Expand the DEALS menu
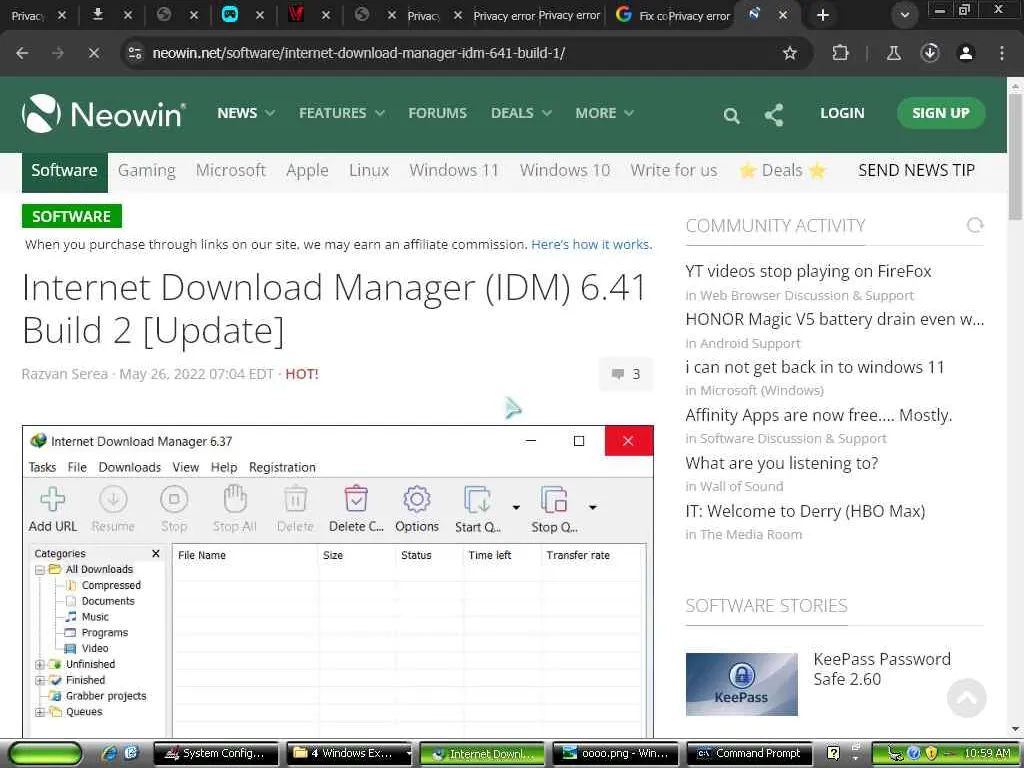This screenshot has width=1024, height=768. click(521, 113)
